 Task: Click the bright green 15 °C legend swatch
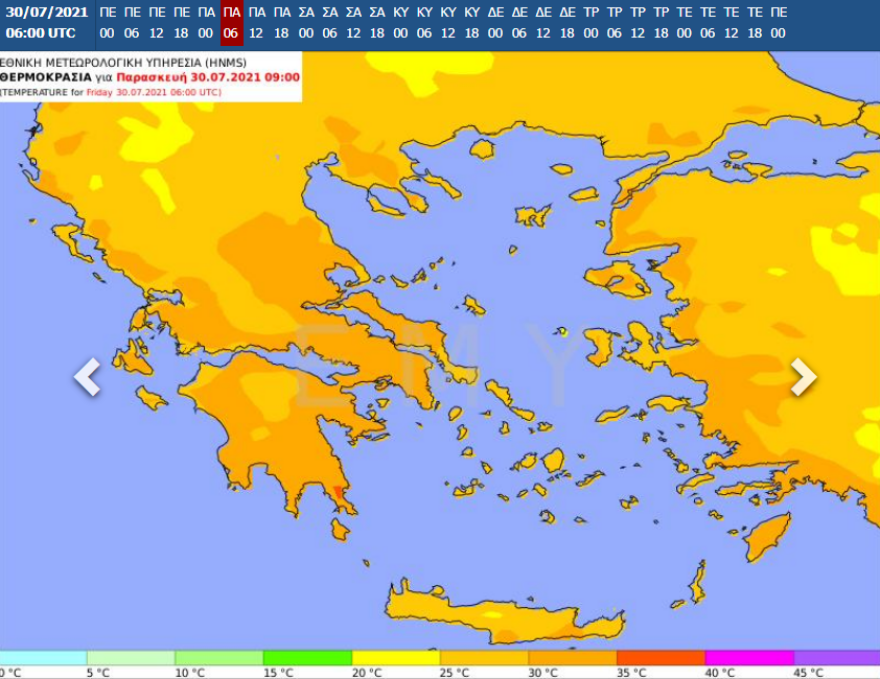(x=307, y=658)
